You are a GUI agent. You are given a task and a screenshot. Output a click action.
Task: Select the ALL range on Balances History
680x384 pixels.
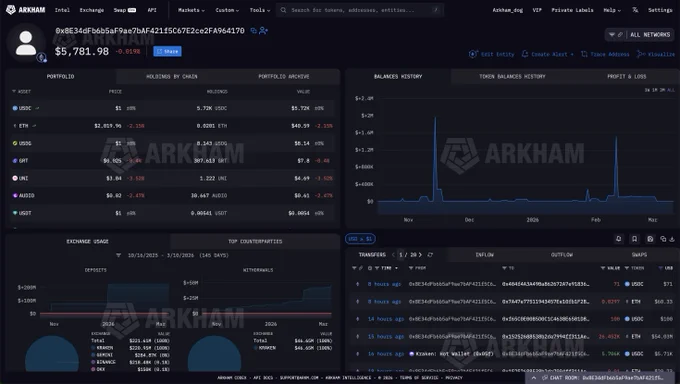[671, 90]
